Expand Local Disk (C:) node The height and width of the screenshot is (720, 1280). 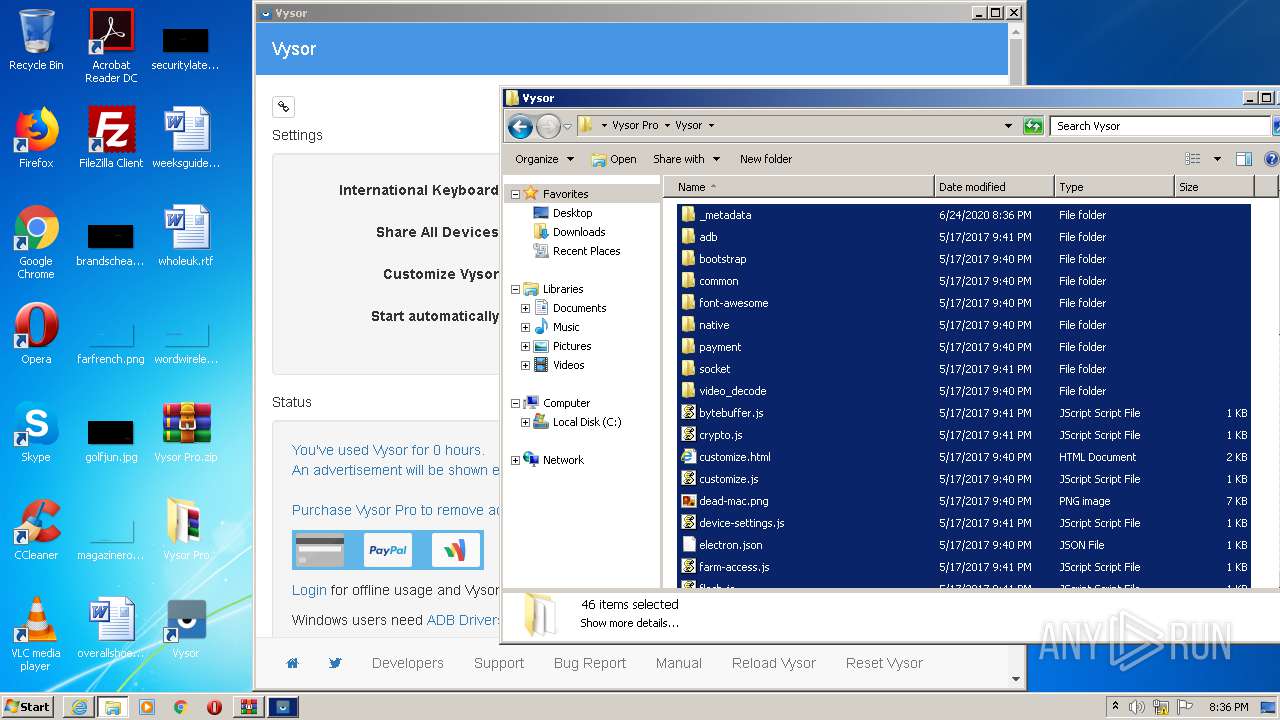pyautogui.click(x=525, y=422)
